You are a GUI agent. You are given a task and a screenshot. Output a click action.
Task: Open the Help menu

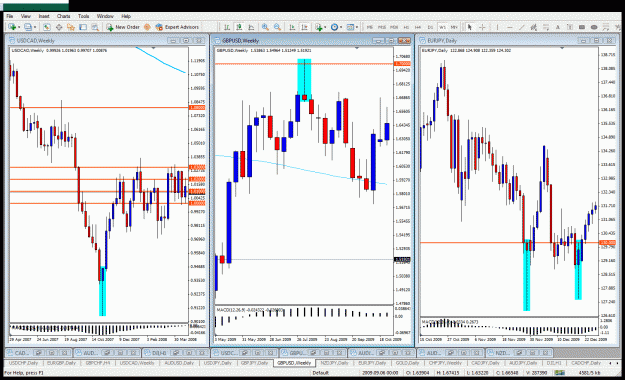point(126,16)
